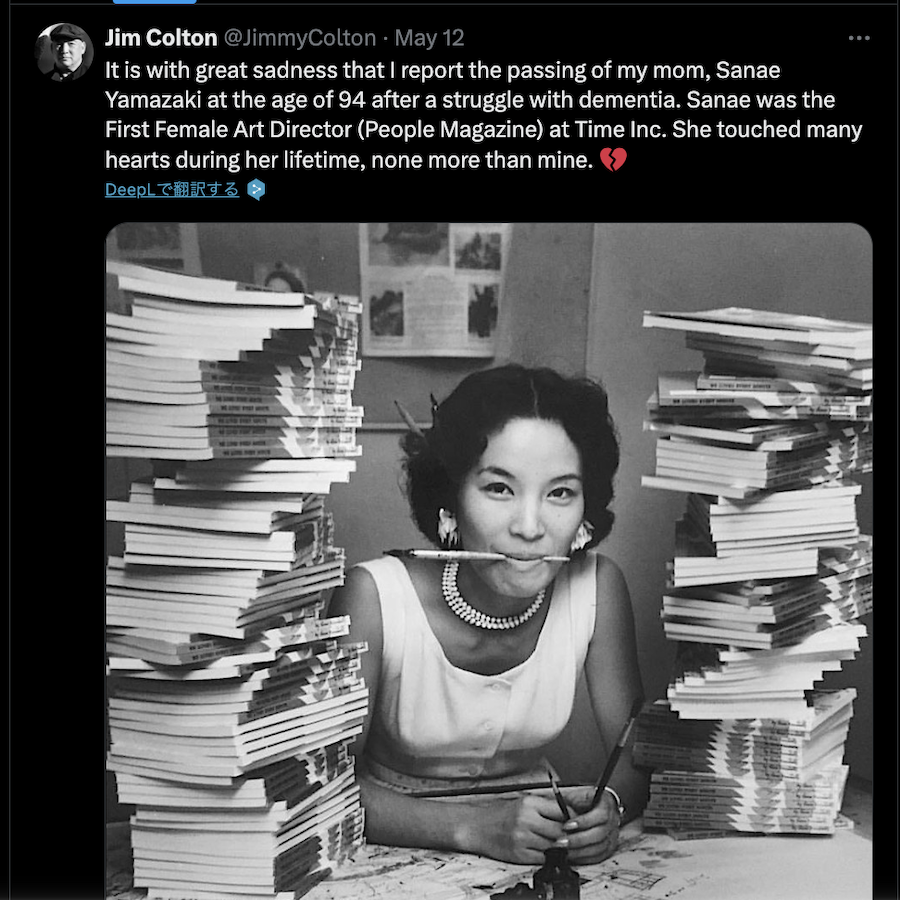Open the tweet via its May 12 timestamp

click(429, 38)
